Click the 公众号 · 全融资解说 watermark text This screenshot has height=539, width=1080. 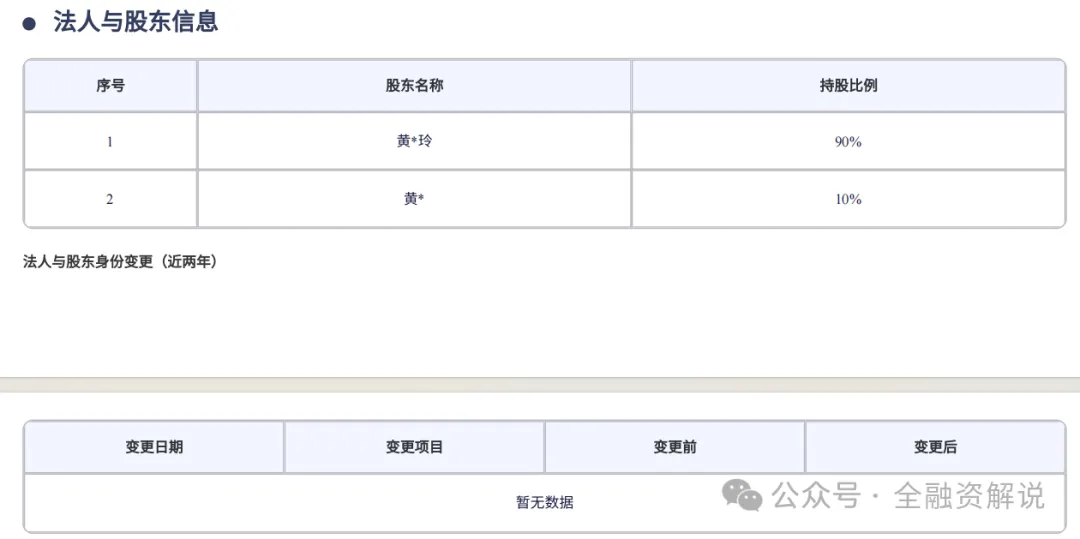tap(908, 496)
